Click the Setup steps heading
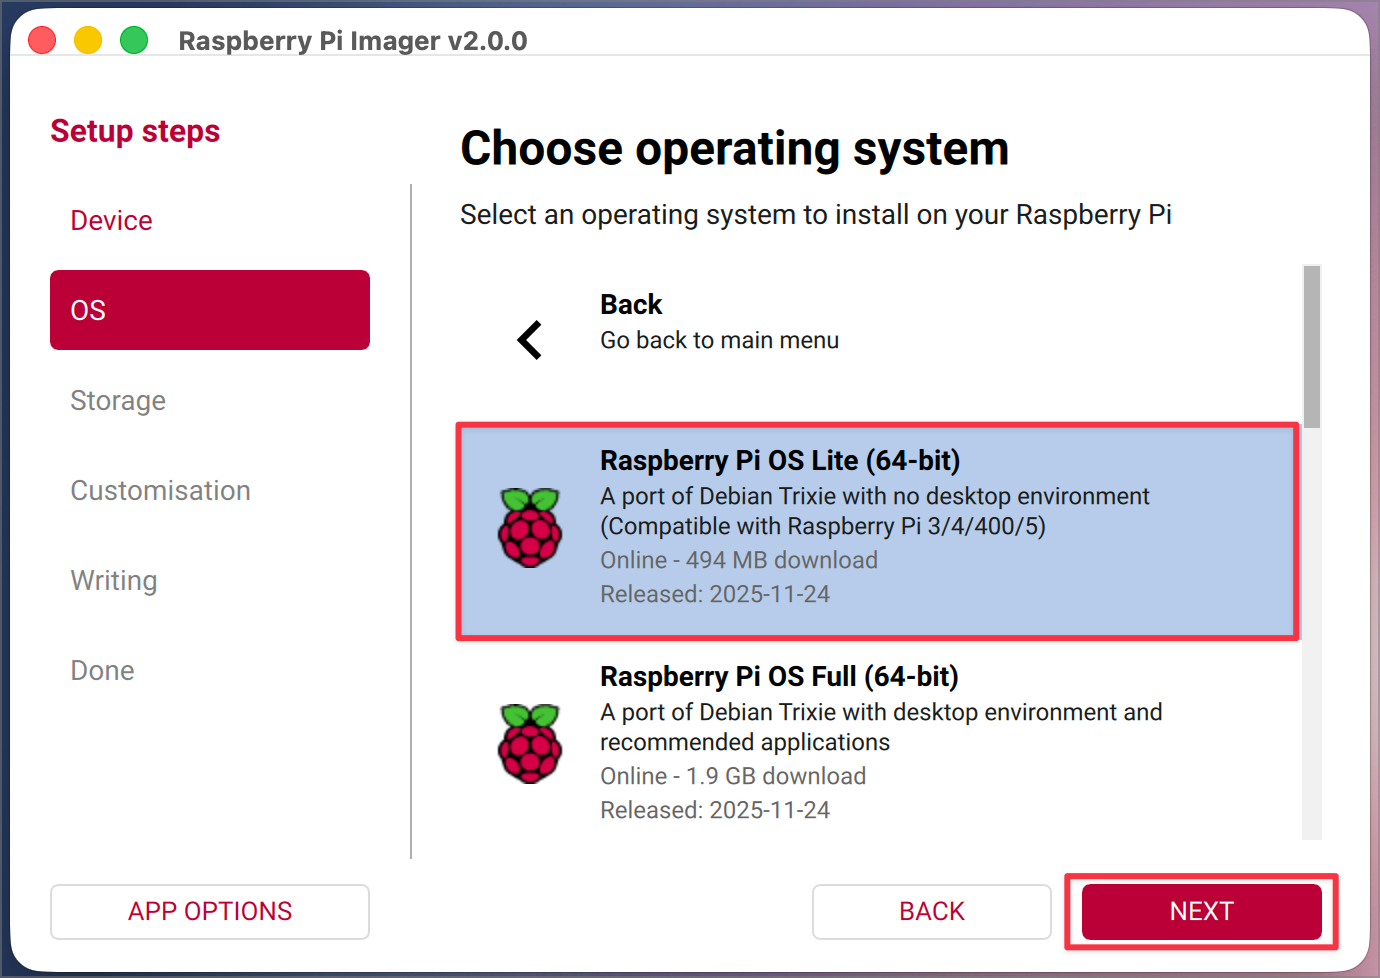Image resolution: width=1380 pixels, height=978 pixels. (x=135, y=131)
